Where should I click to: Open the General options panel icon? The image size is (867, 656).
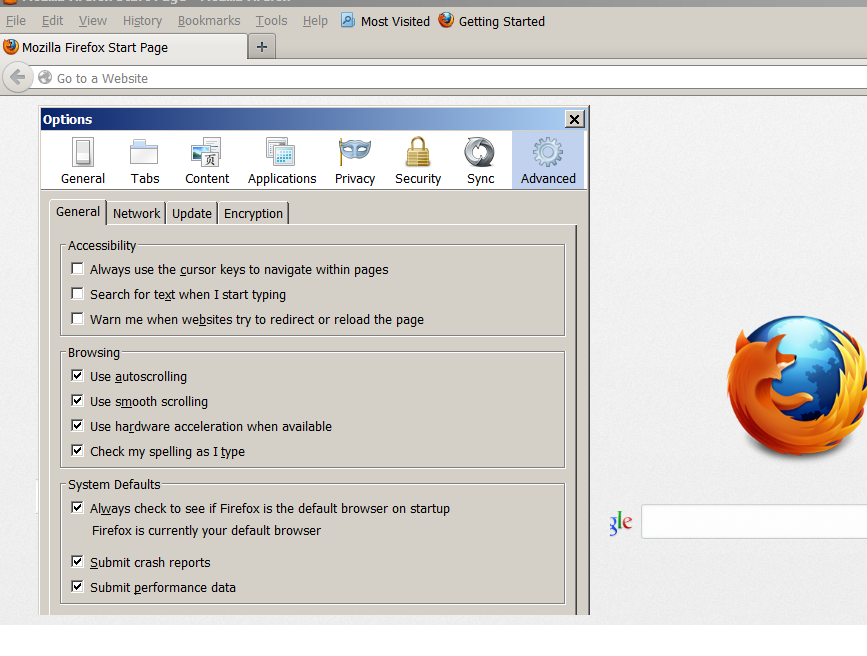[x=83, y=160]
